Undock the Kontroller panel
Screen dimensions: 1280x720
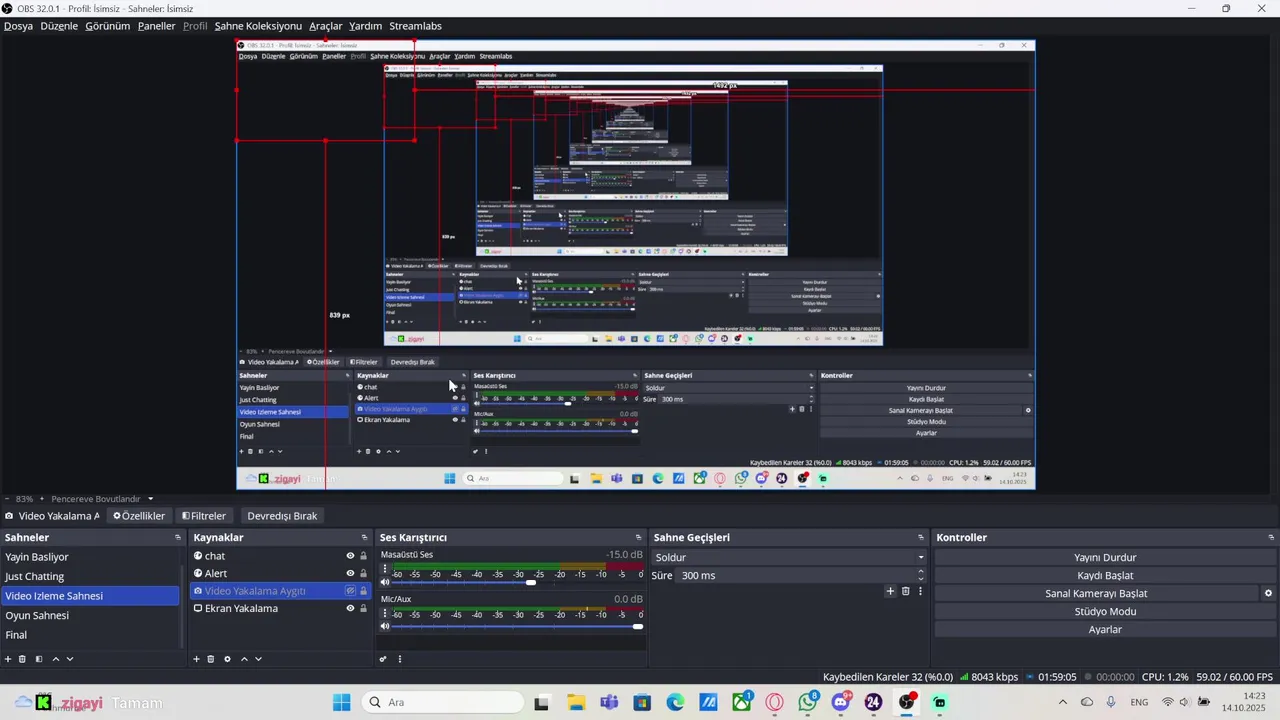(1271, 538)
